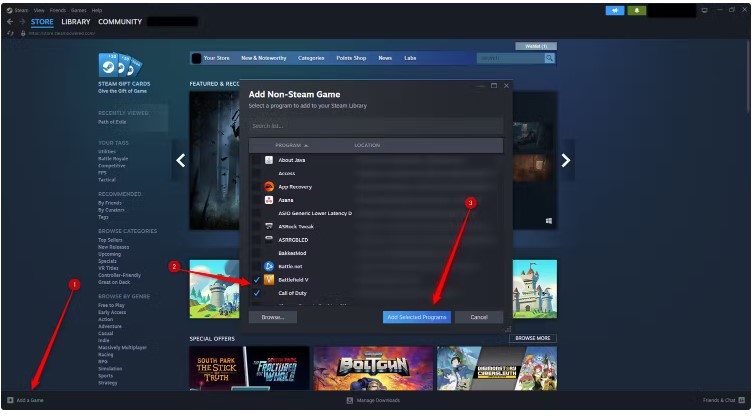Reload the store page
The height and width of the screenshot is (416, 755).
[x=11, y=33]
